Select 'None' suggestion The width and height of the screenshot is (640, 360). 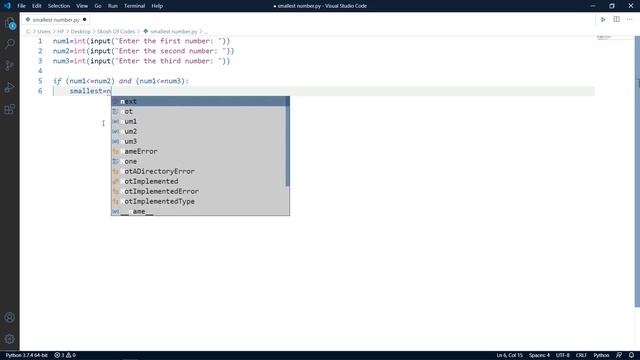(x=198, y=161)
